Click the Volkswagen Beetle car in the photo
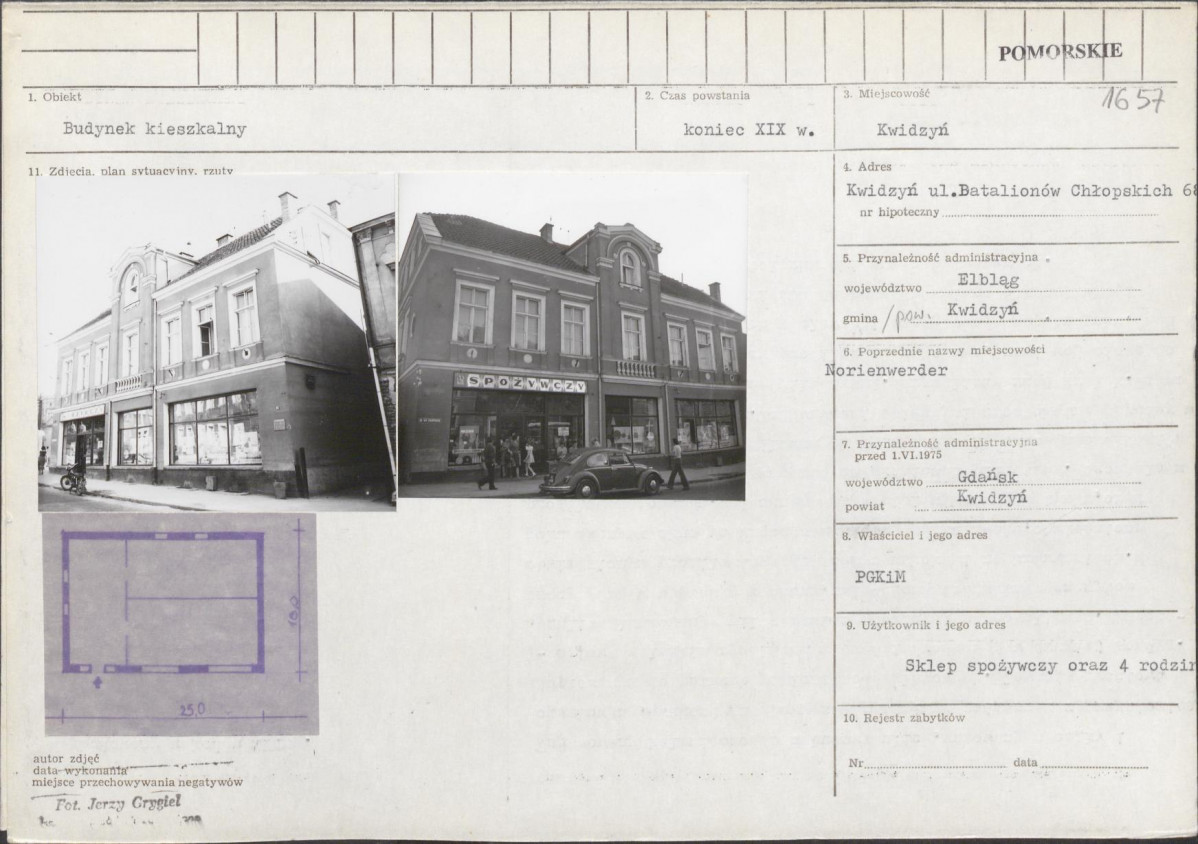This screenshot has width=1198, height=844. tap(602, 473)
